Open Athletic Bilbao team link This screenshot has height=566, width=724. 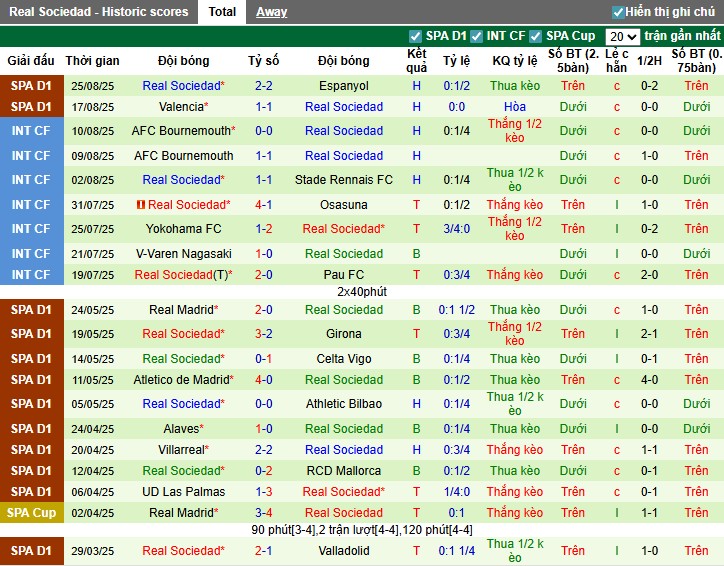tap(344, 404)
